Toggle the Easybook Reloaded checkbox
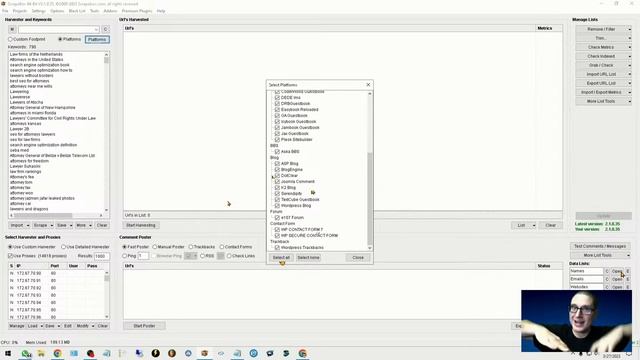Viewport: 640px width, 360px height. (x=278, y=109)
